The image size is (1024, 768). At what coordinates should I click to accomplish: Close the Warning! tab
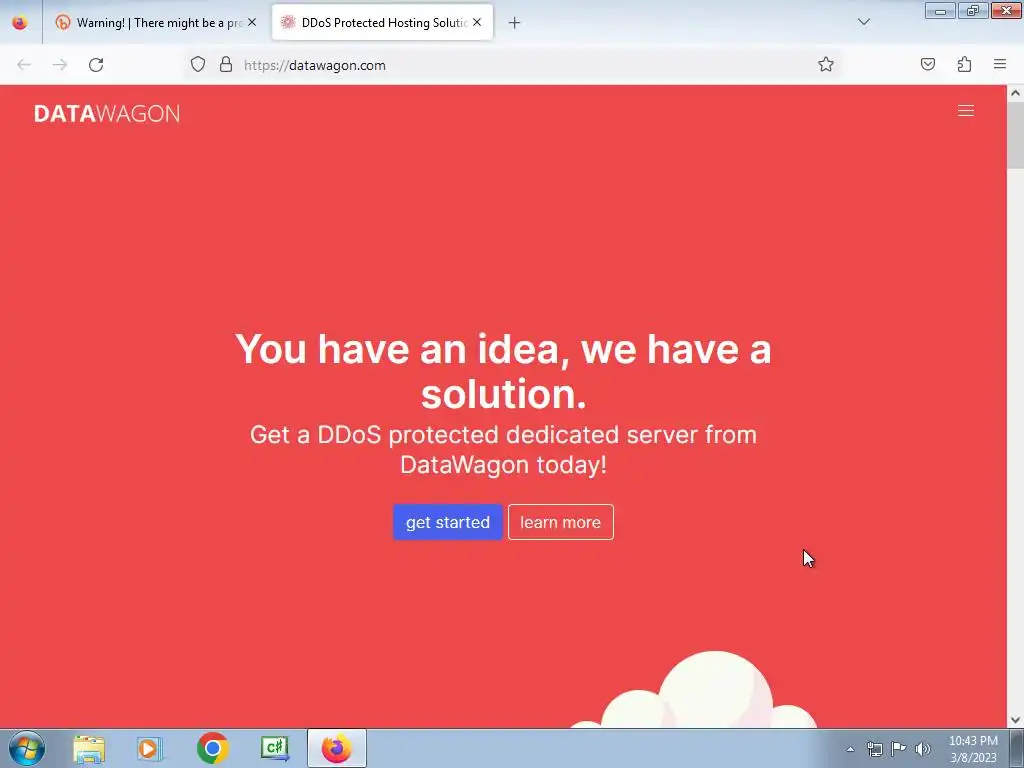[252, 22]
